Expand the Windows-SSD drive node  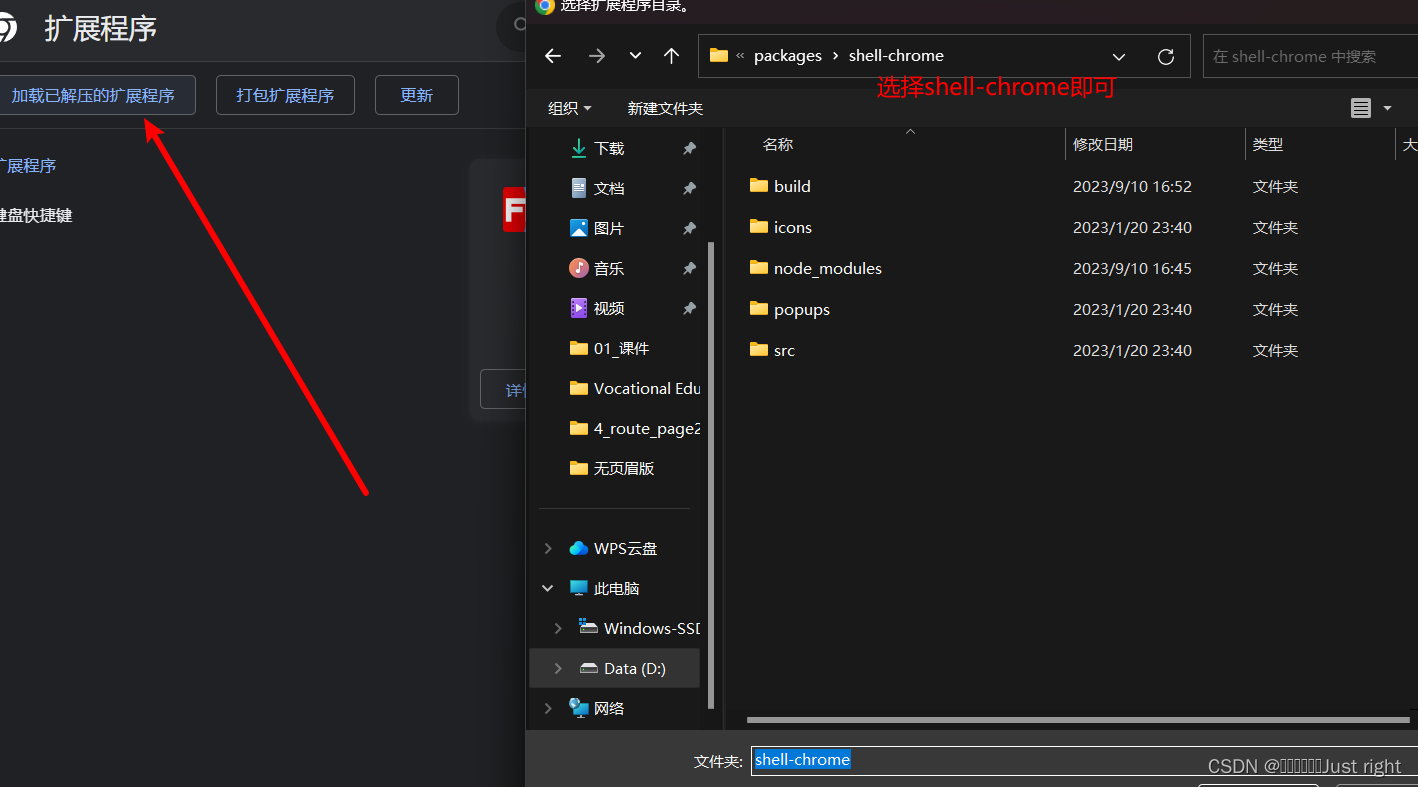[558, 628]
